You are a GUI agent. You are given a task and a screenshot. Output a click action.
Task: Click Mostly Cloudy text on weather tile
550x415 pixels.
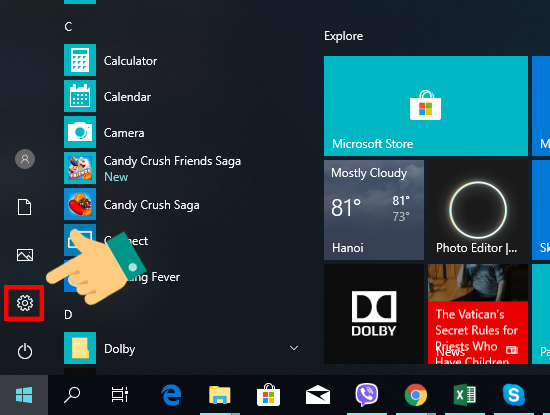click(x=369, y=173)
